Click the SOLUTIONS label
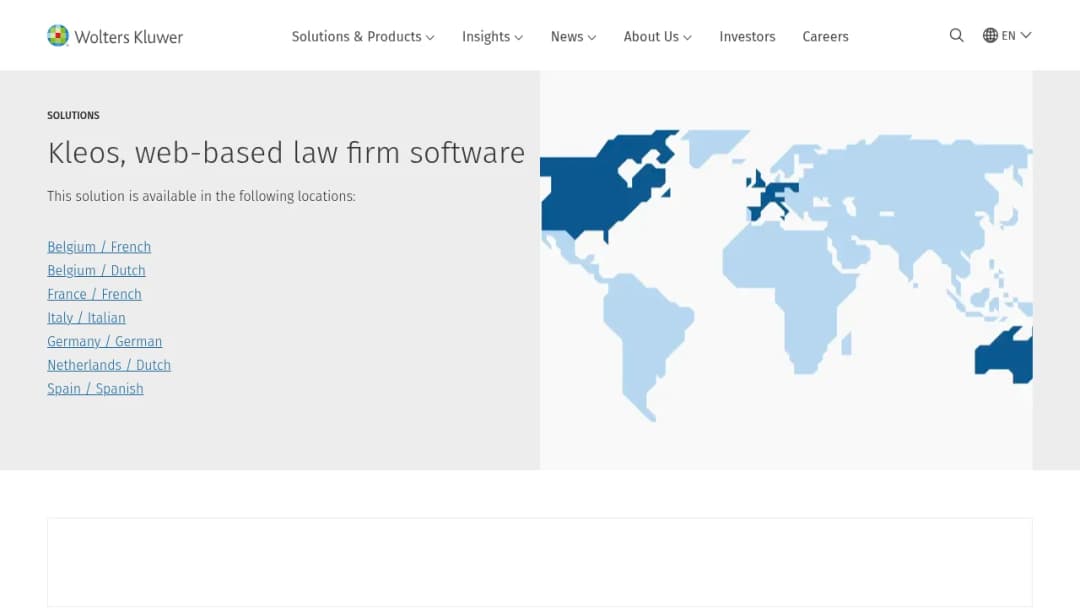Screen dimensions: 1080x608 coord(73,115)
